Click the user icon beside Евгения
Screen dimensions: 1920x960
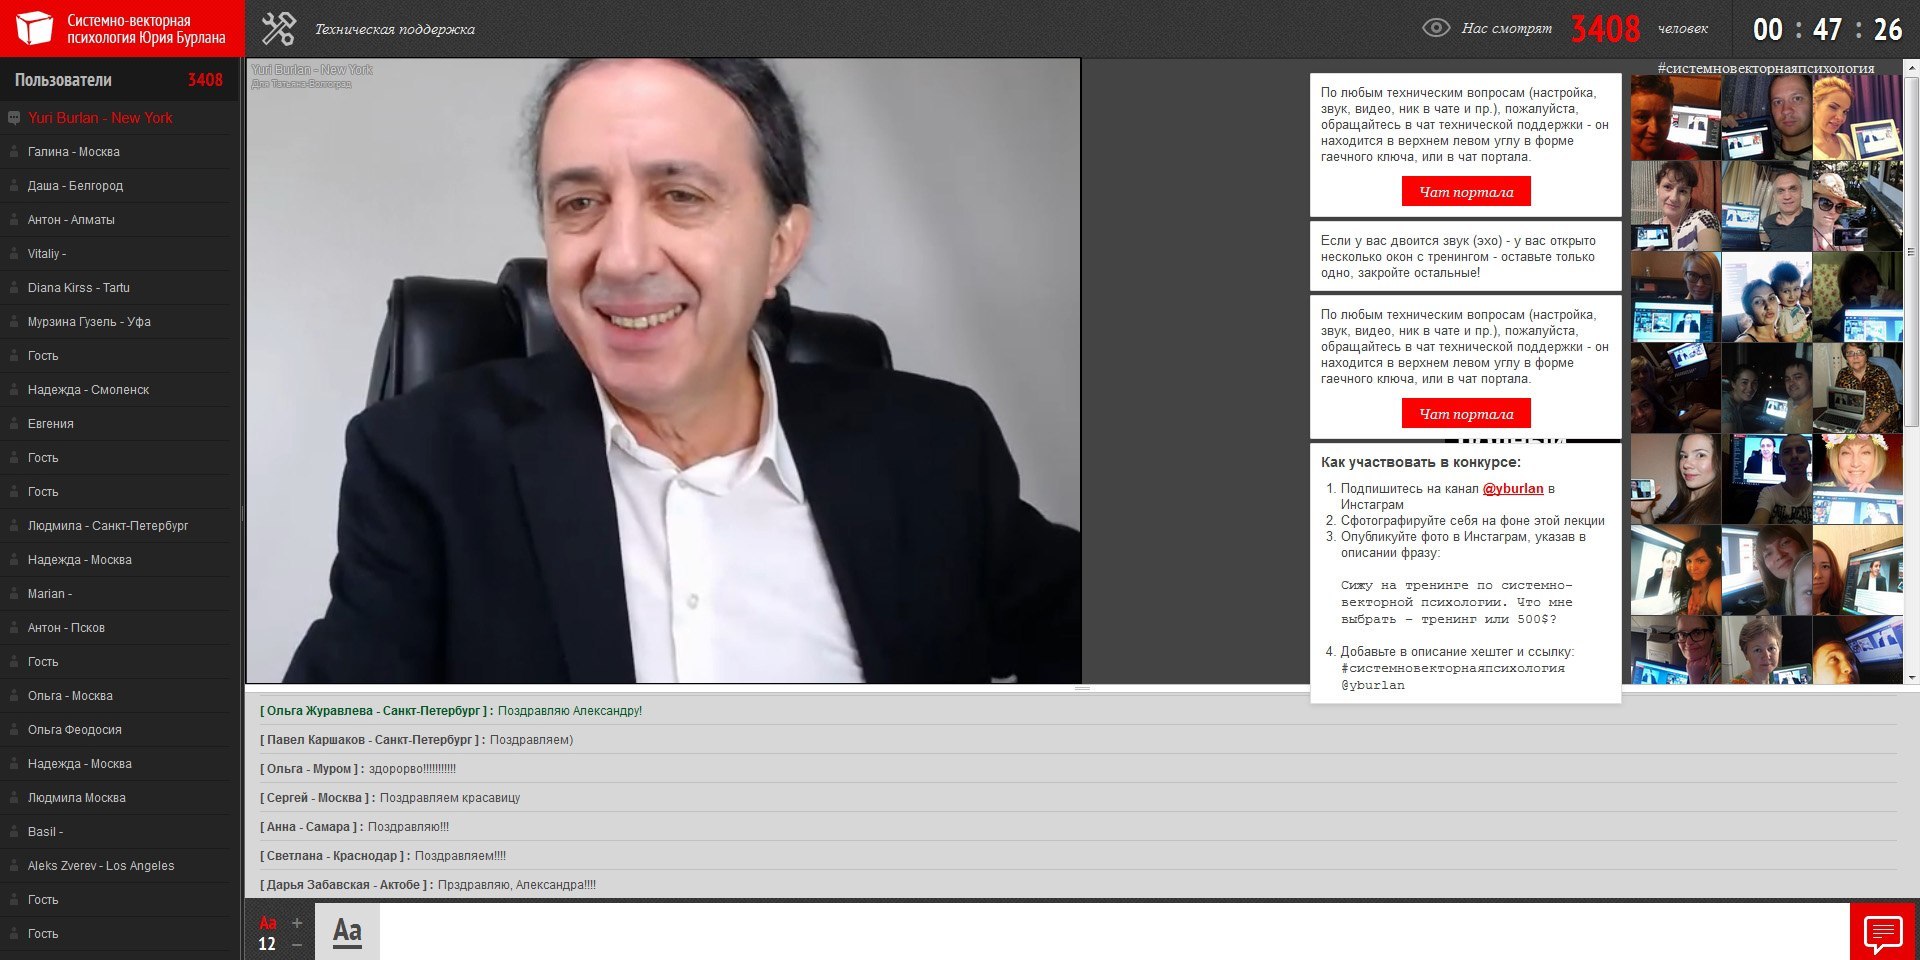[x=14, y=424]
